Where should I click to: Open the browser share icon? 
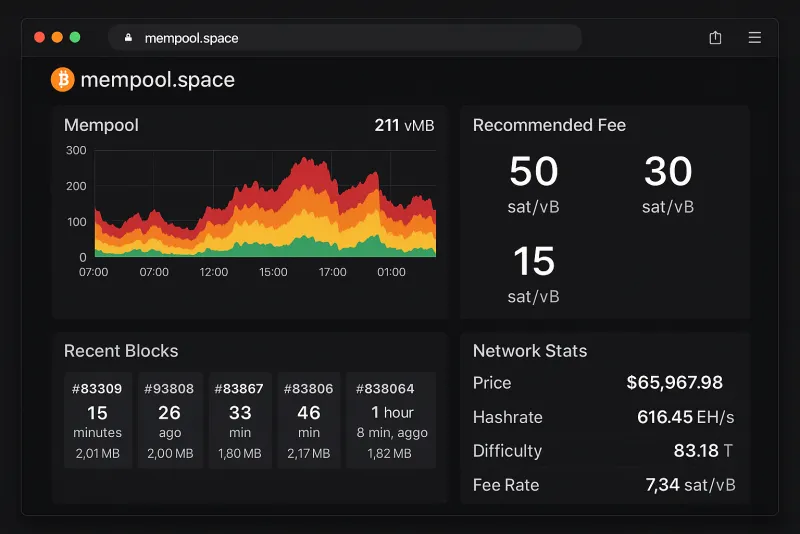point(715,38)
